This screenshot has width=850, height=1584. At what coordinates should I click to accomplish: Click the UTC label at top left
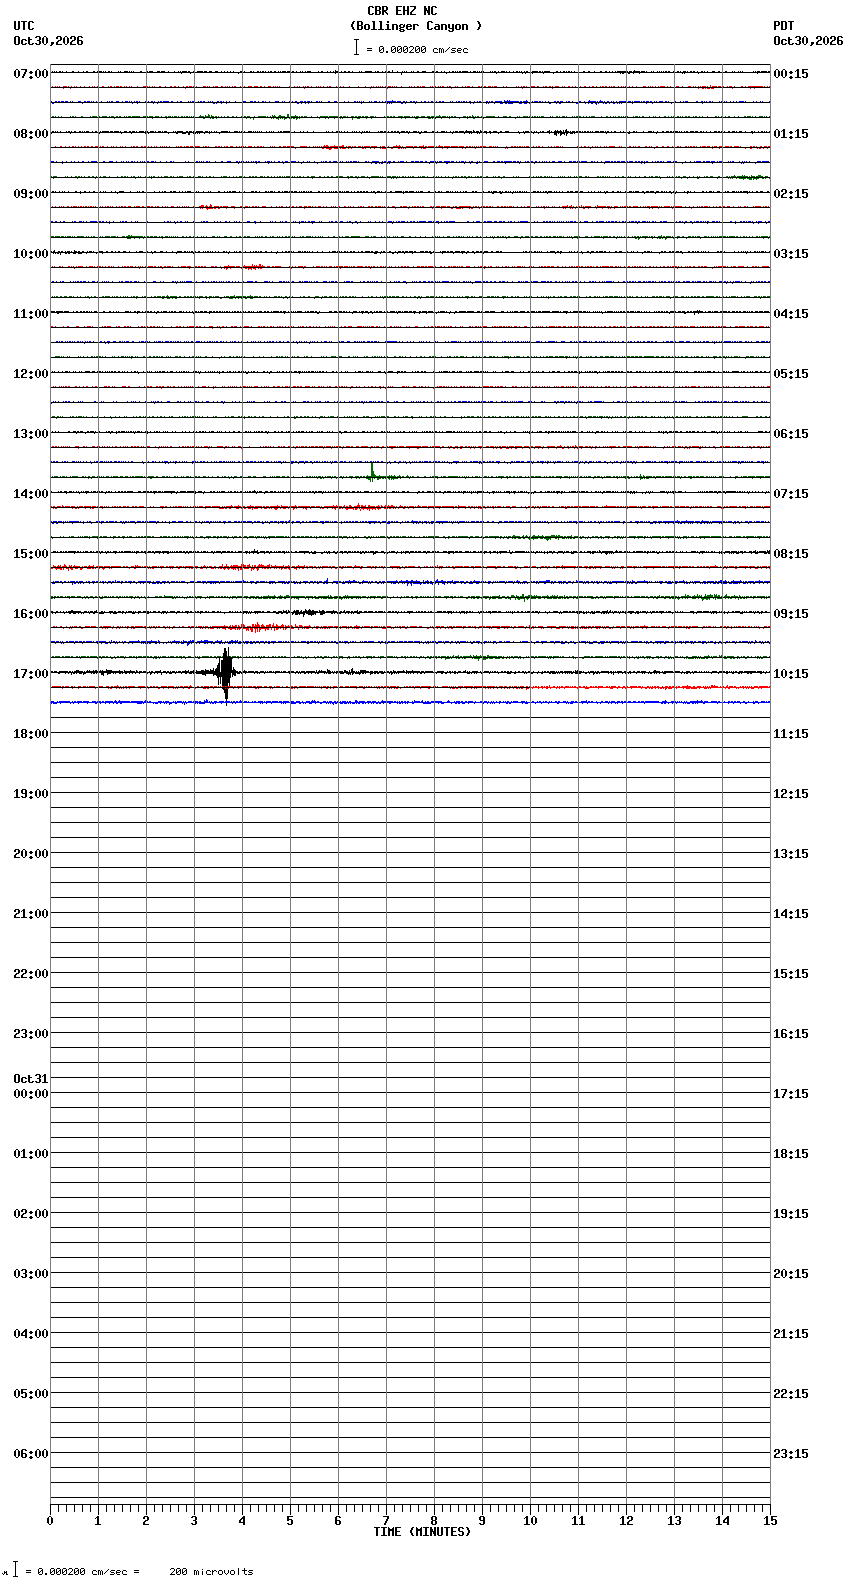(24, 26)
